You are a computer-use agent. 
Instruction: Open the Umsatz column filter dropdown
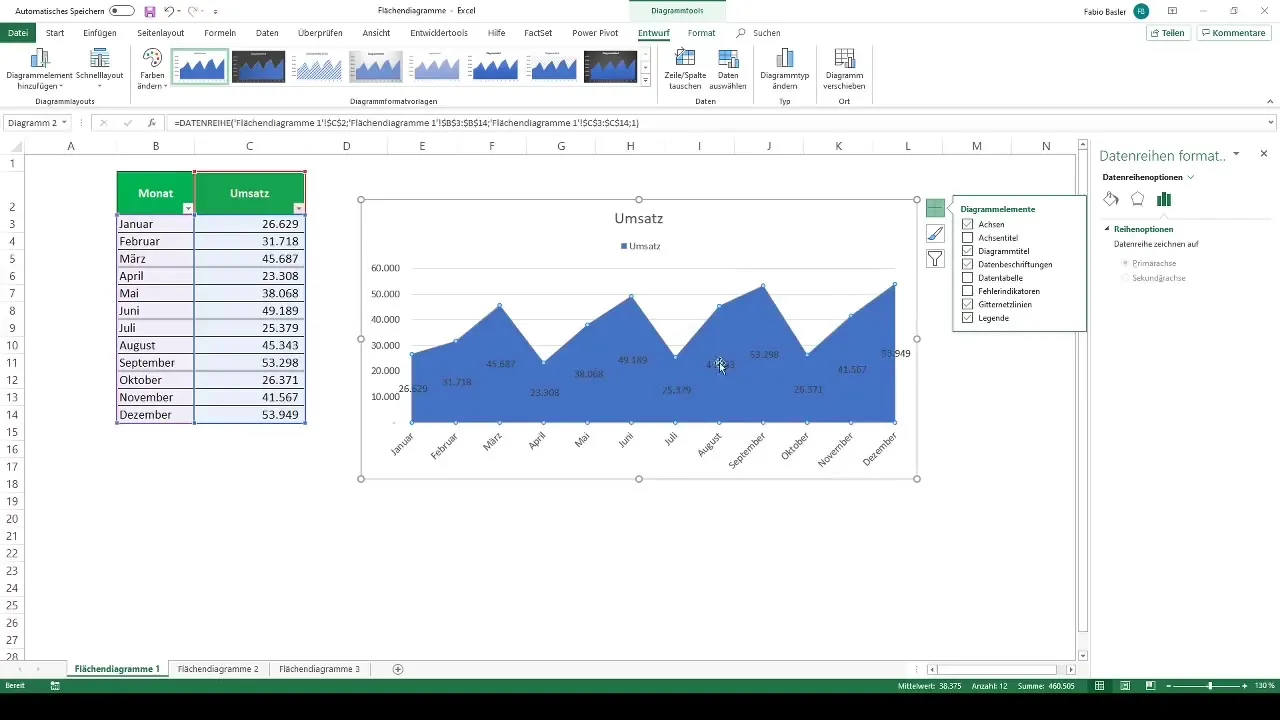click(298, 208)
